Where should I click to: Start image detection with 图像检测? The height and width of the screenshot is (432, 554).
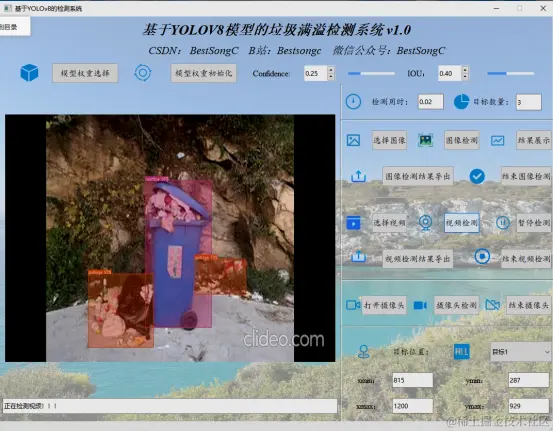461,140
